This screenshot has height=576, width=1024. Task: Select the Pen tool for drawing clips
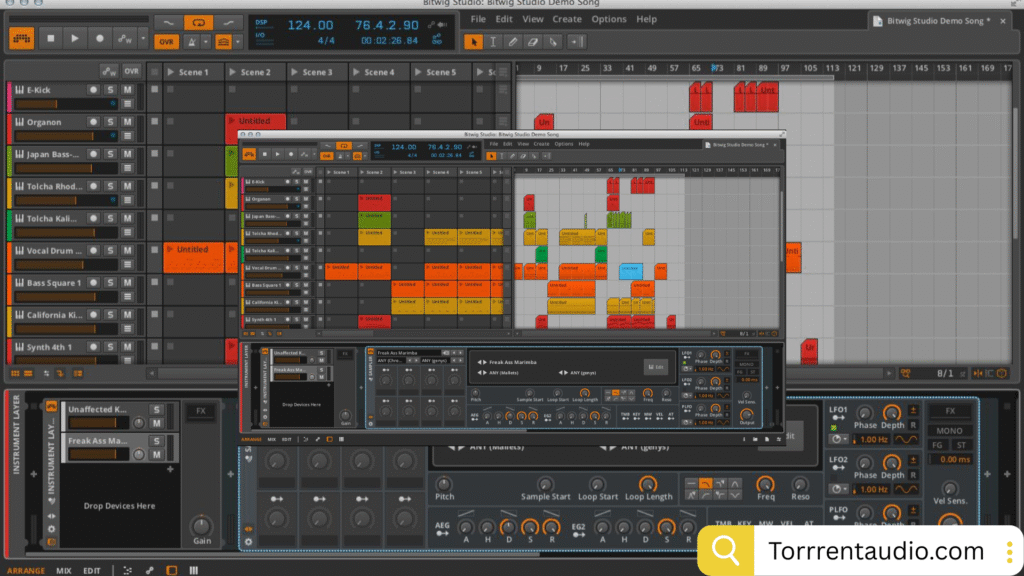pos(512,42)
